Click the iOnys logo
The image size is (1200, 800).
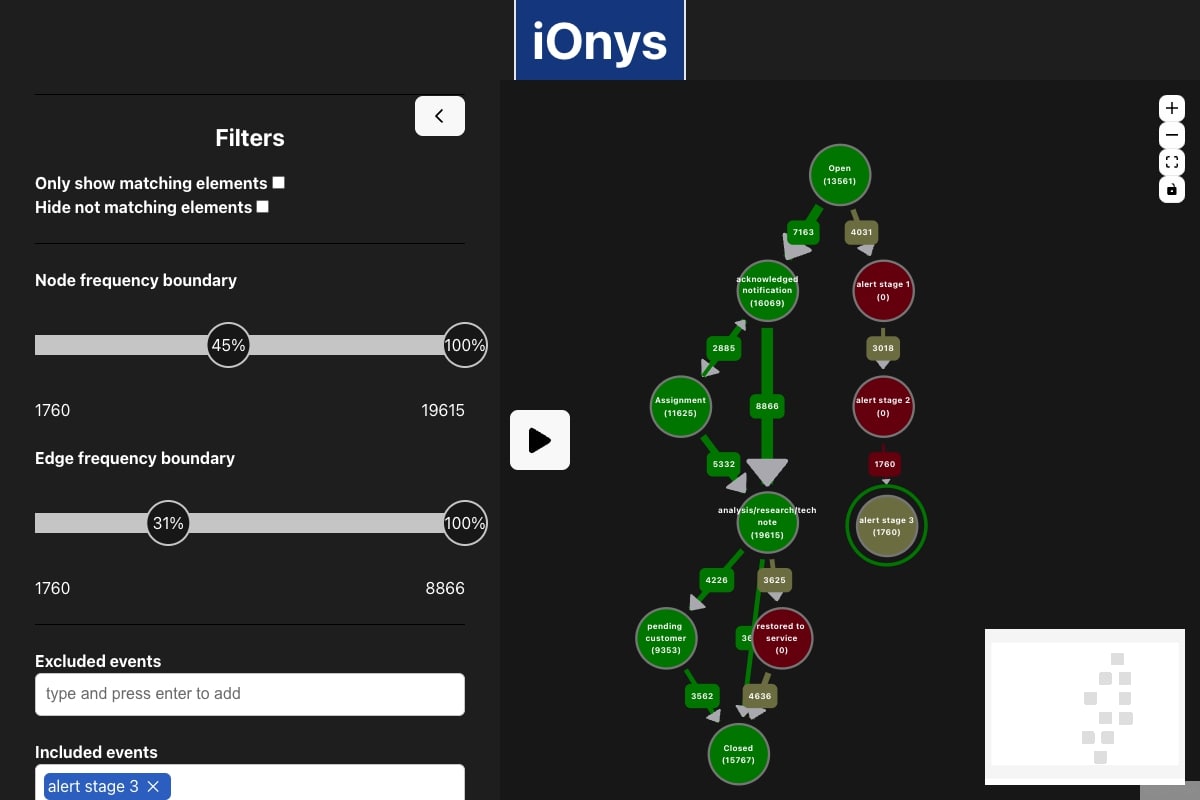tap(599, 41)
